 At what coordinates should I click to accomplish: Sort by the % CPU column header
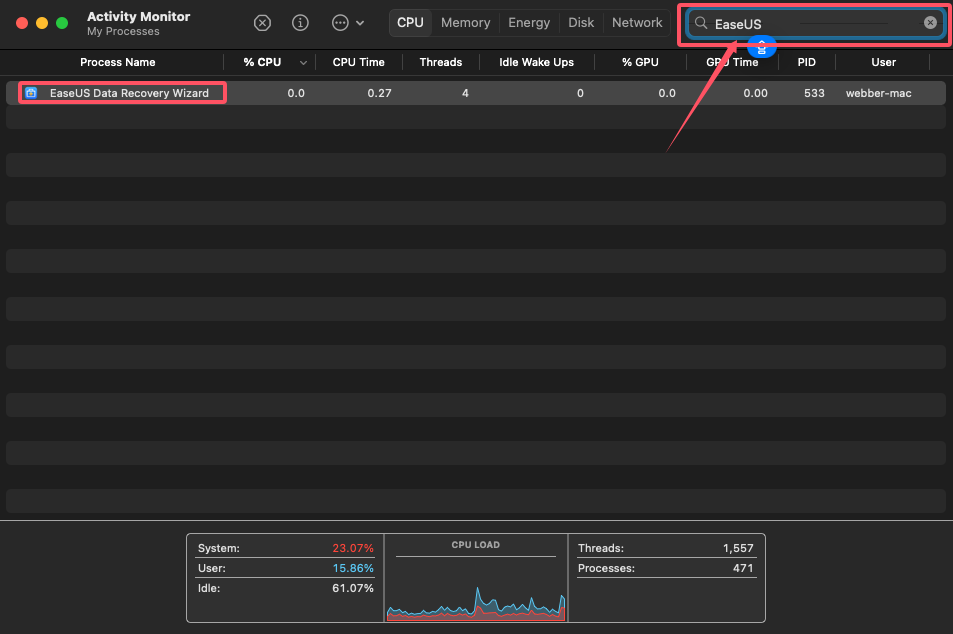[x=262, y=62]
